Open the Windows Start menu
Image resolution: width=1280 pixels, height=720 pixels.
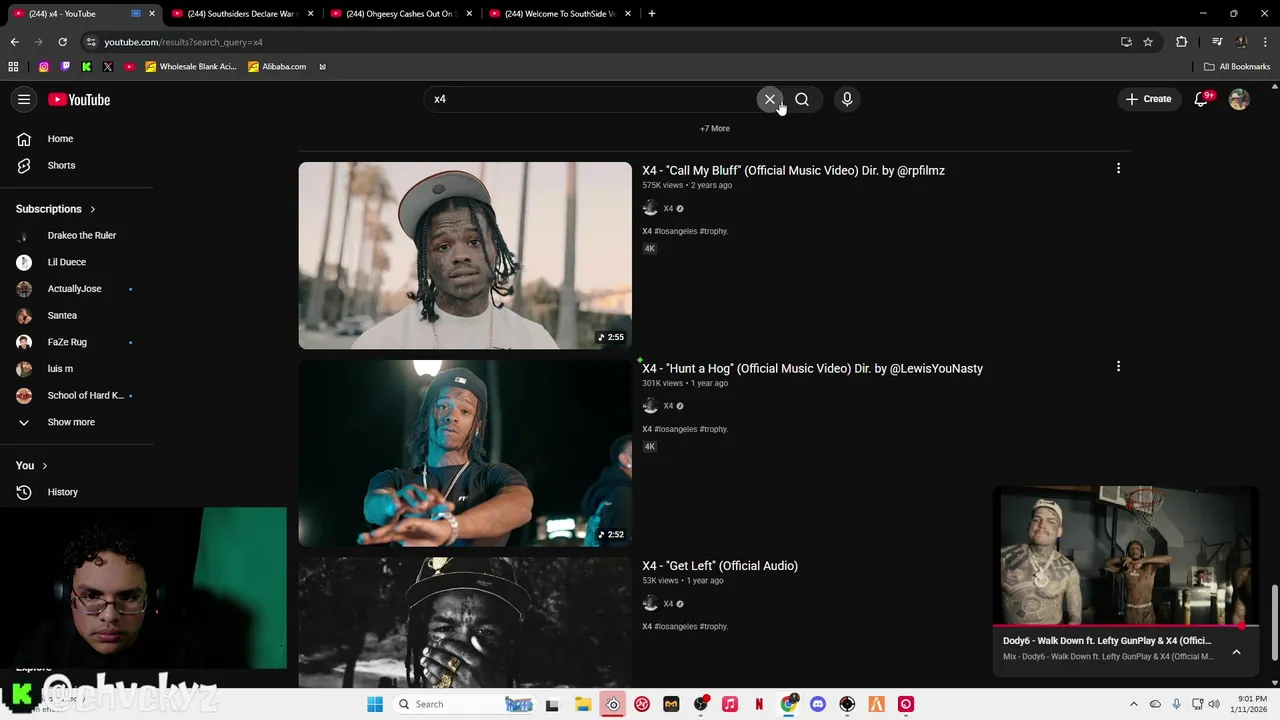(x=375, y=704)
